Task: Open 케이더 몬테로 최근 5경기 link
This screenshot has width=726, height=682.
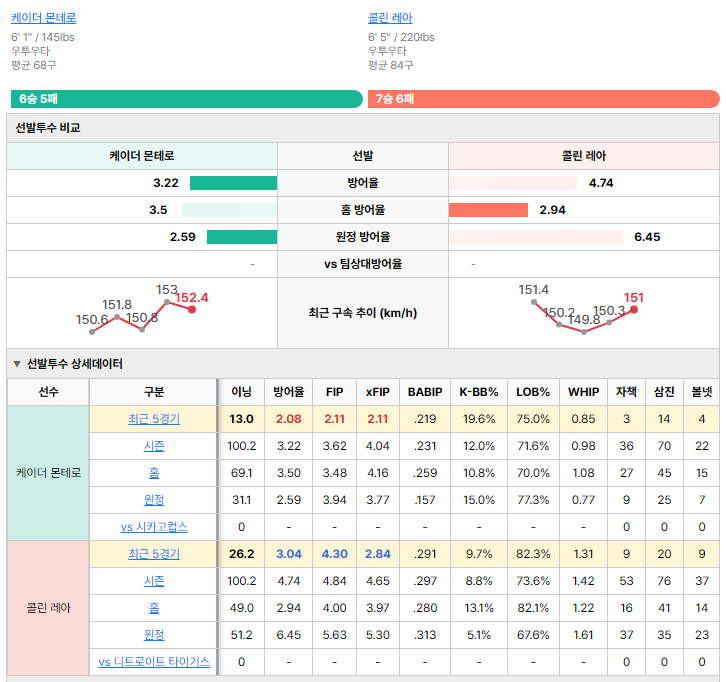Action: (154, 419)
